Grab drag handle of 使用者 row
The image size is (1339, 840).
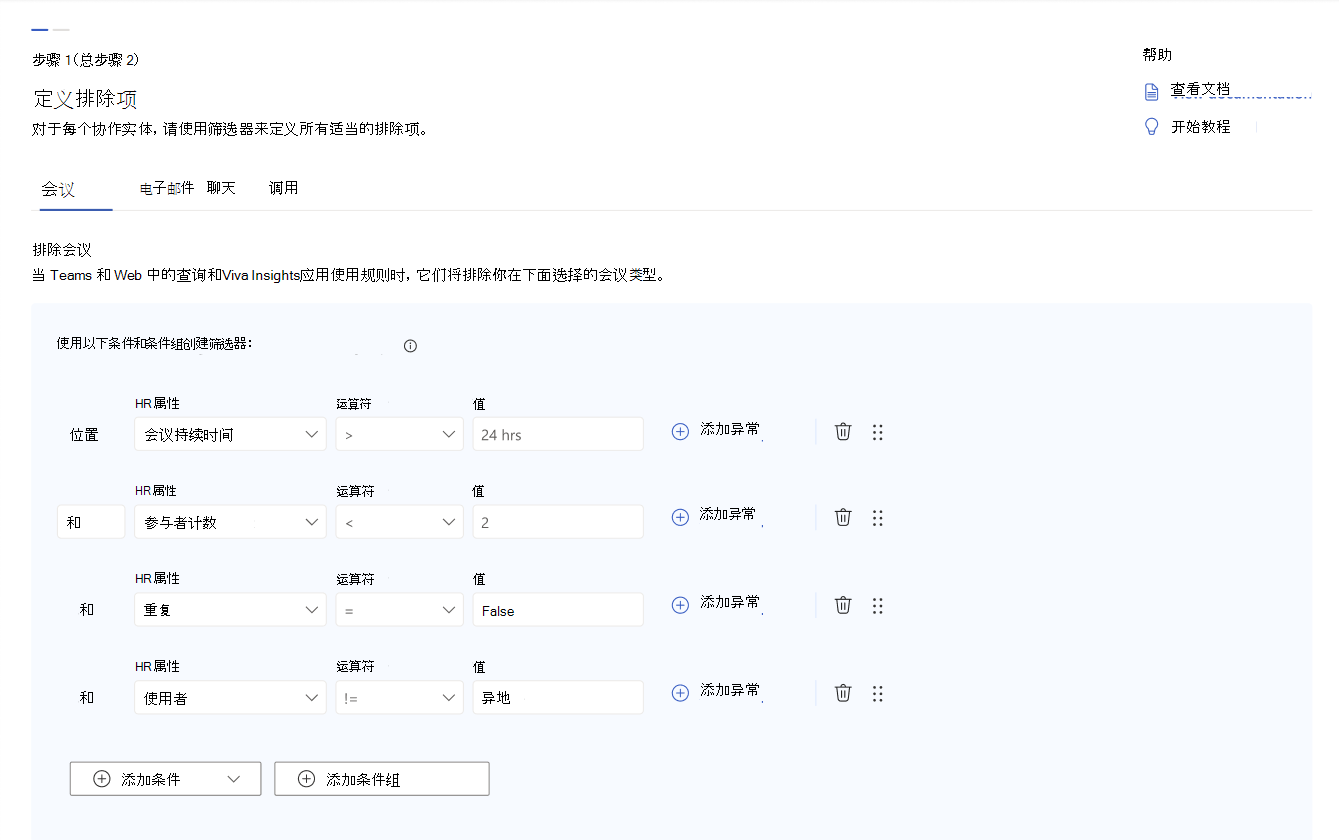click(877, 693)
